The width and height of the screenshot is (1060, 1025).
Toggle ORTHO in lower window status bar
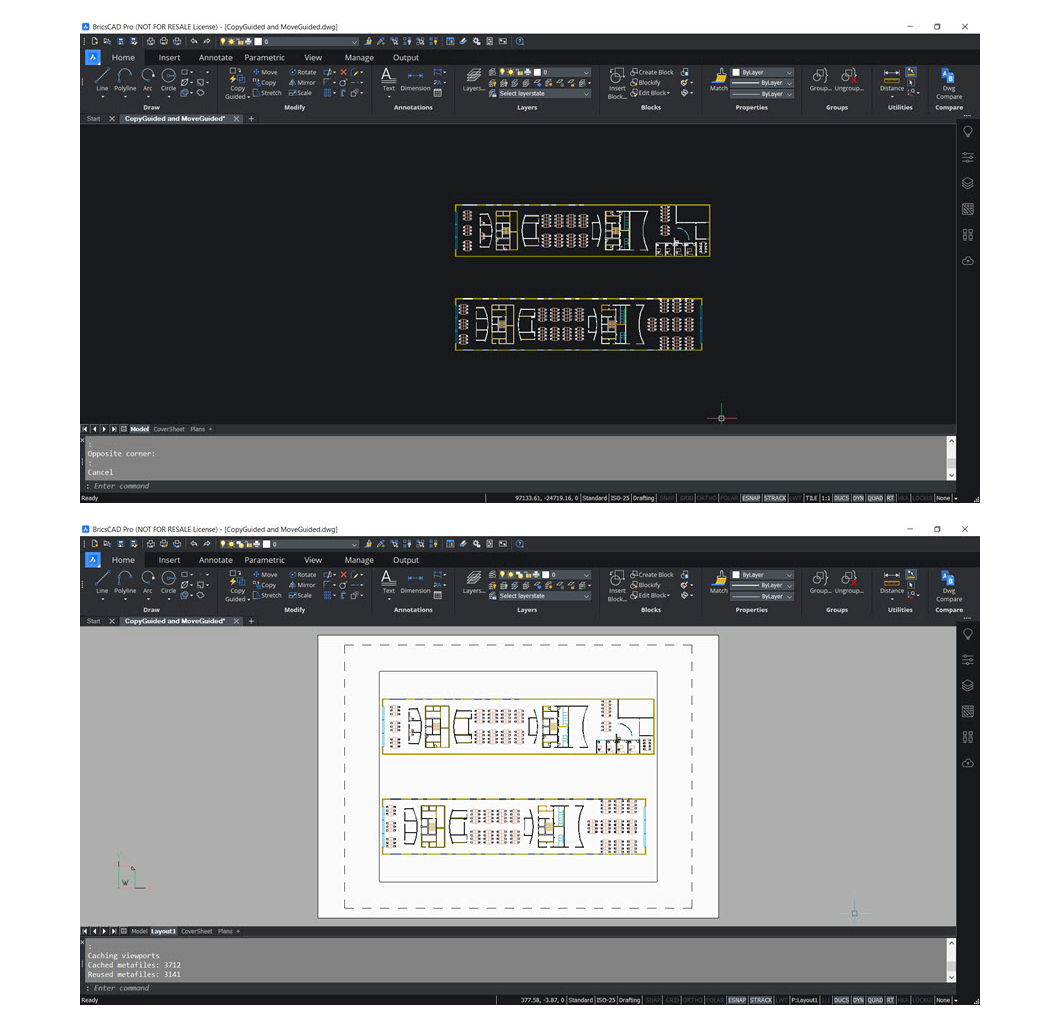pos(693,1000)
